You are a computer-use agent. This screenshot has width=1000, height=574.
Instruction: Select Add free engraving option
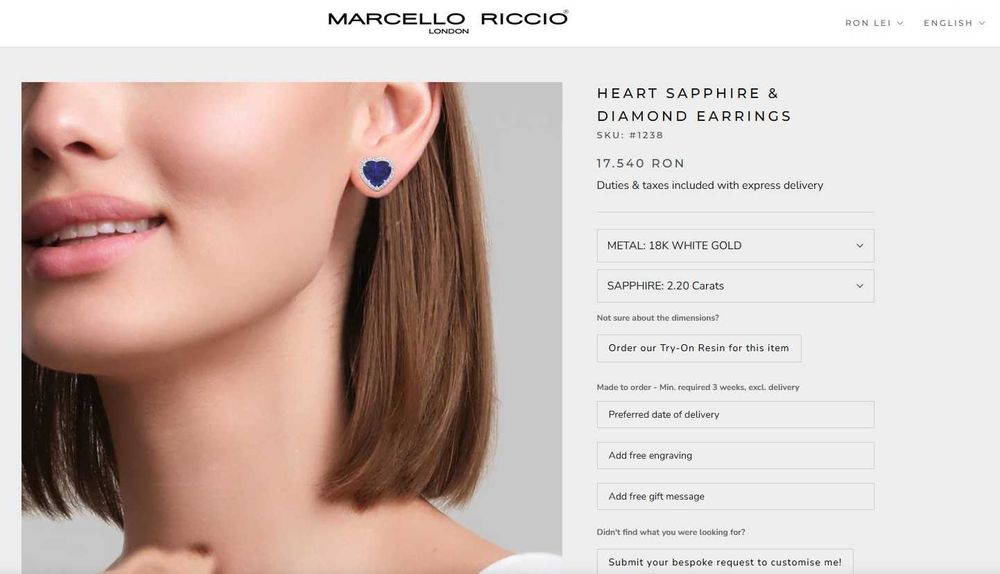pyautogui.click(x=735, y=455)
